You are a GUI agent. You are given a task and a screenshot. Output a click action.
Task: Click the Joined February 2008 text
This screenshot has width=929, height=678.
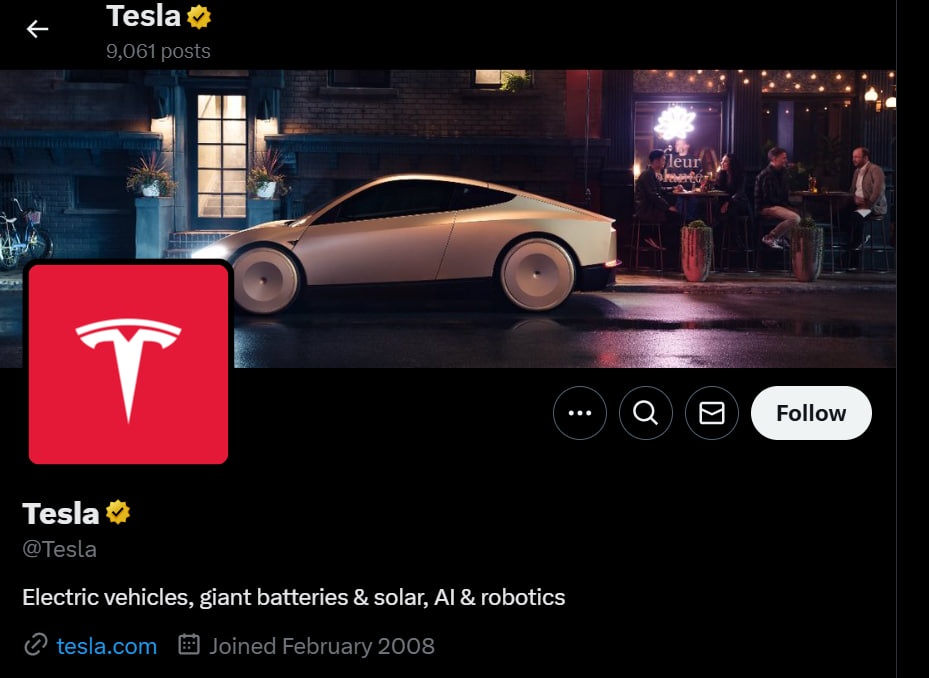tap(322, 646)
